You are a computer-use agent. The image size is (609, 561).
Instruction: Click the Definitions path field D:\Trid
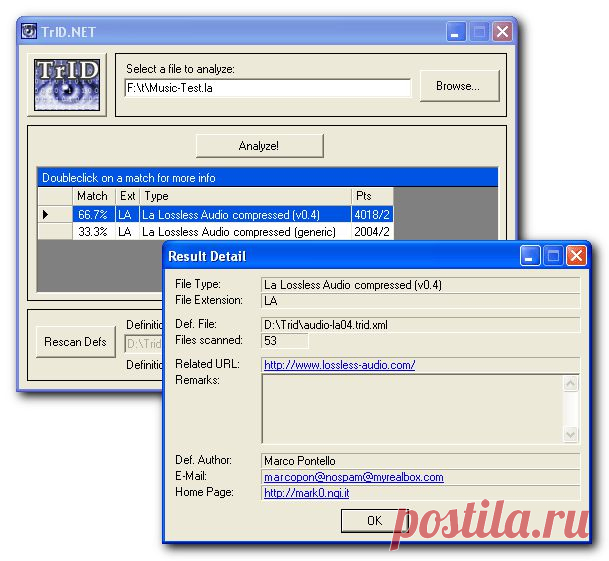(144, 343)
